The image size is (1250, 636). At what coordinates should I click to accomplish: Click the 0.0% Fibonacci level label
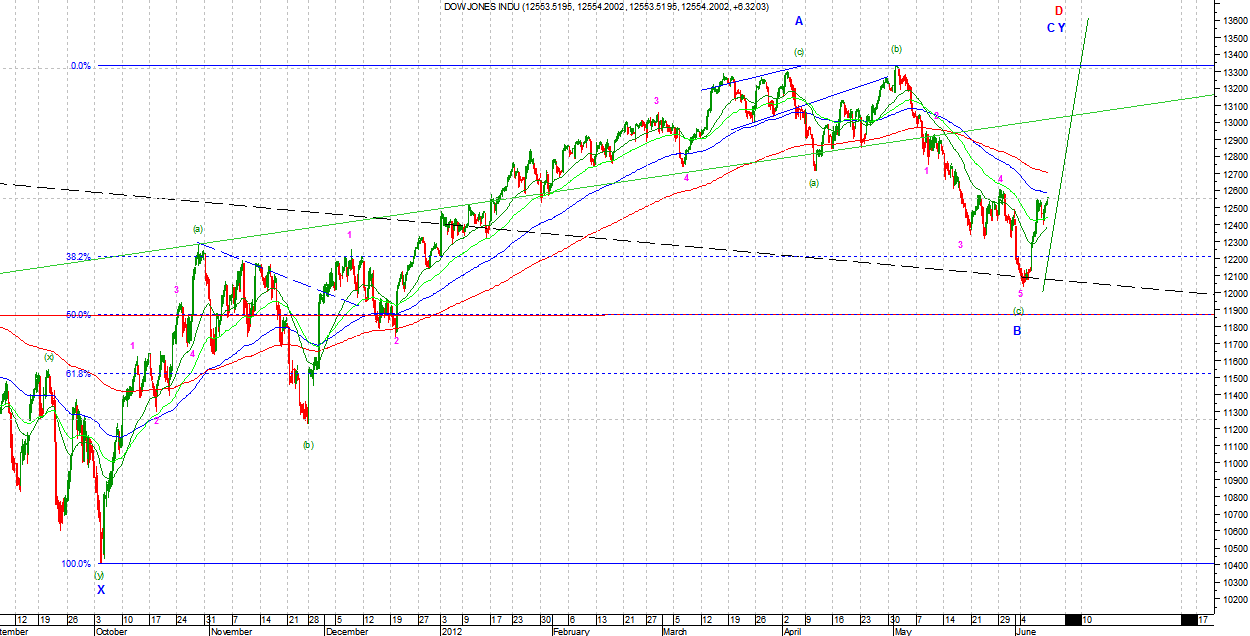[81, 66]
